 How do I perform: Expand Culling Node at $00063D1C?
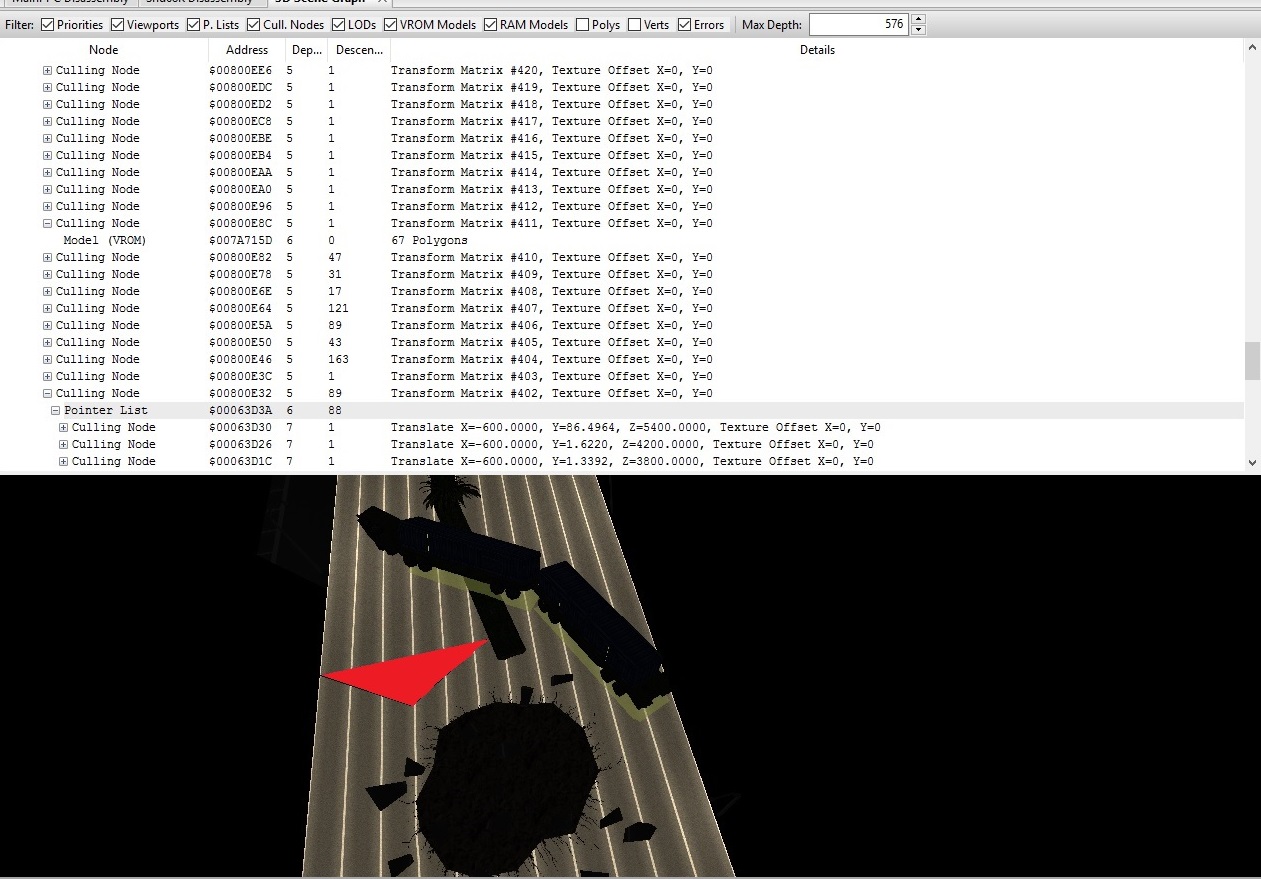pos(63,462)
